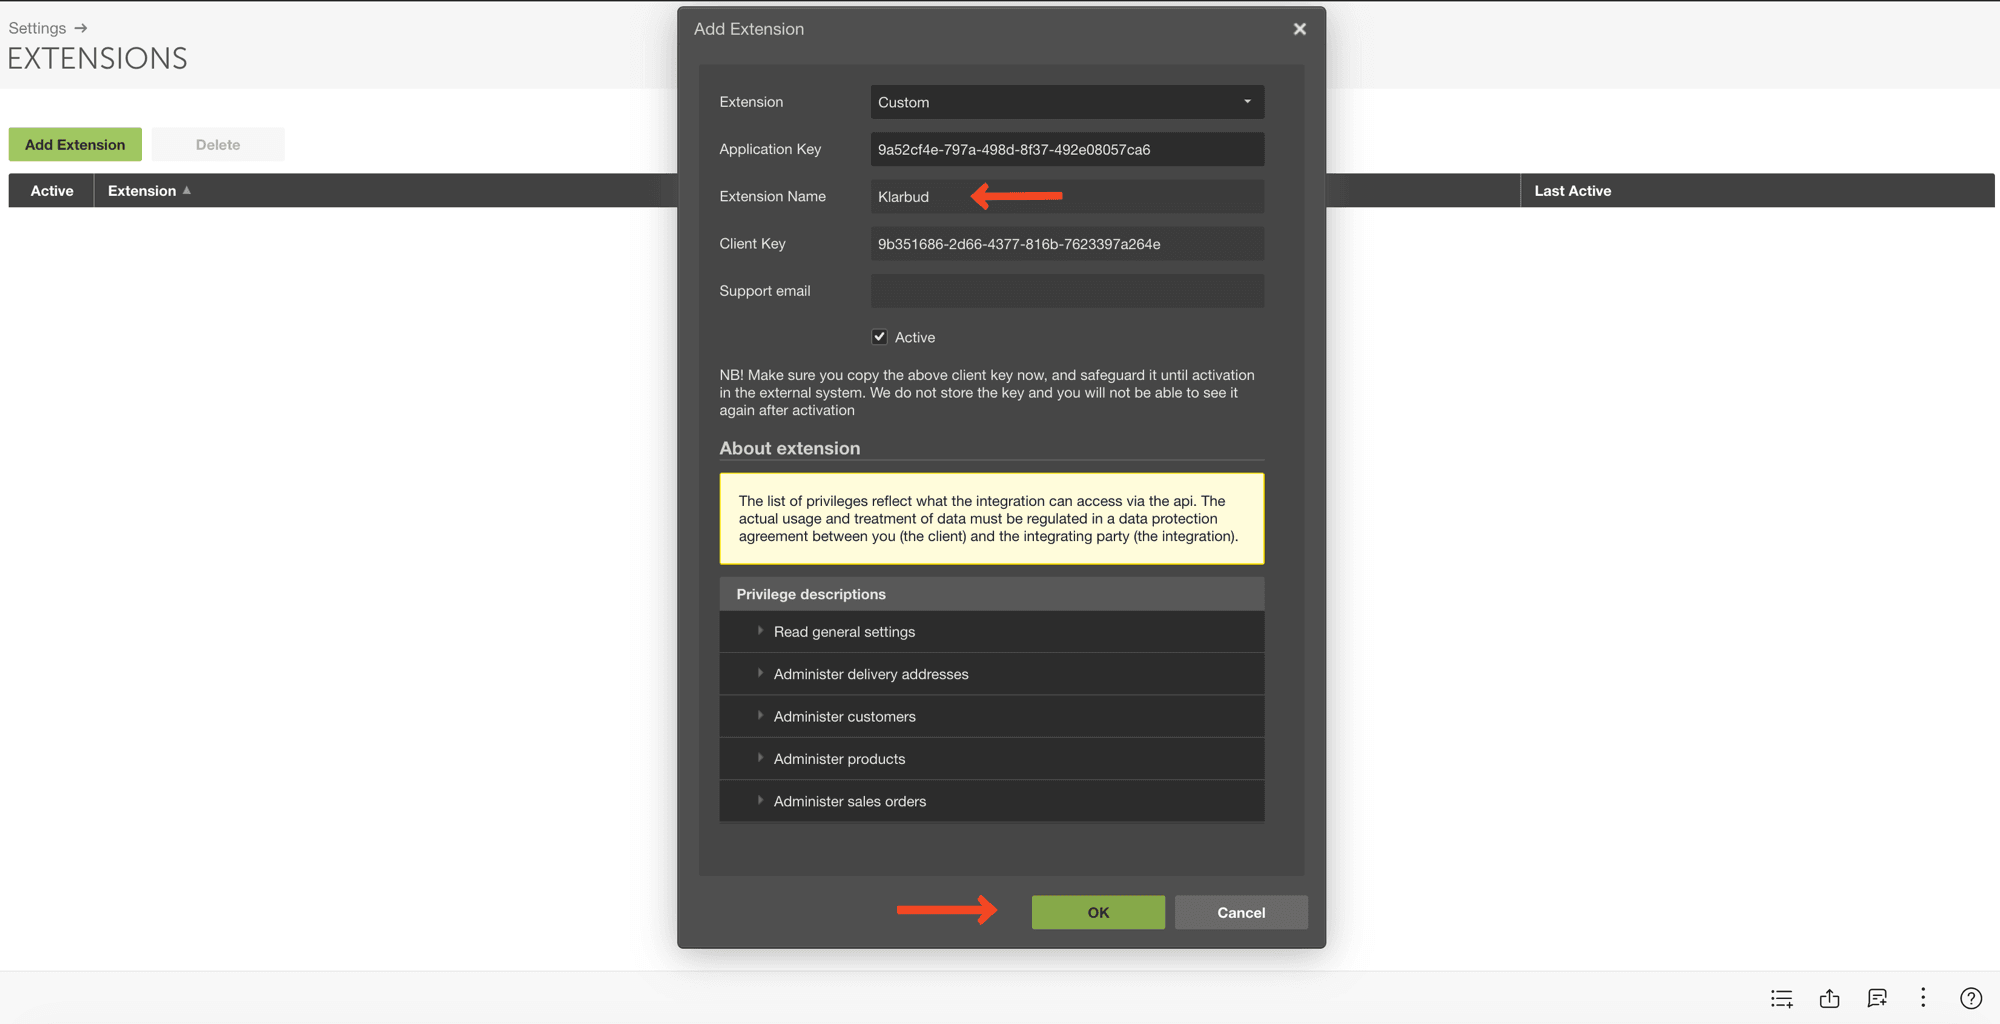
Task: Open the help question mark icon
Action: [1971, 998]
